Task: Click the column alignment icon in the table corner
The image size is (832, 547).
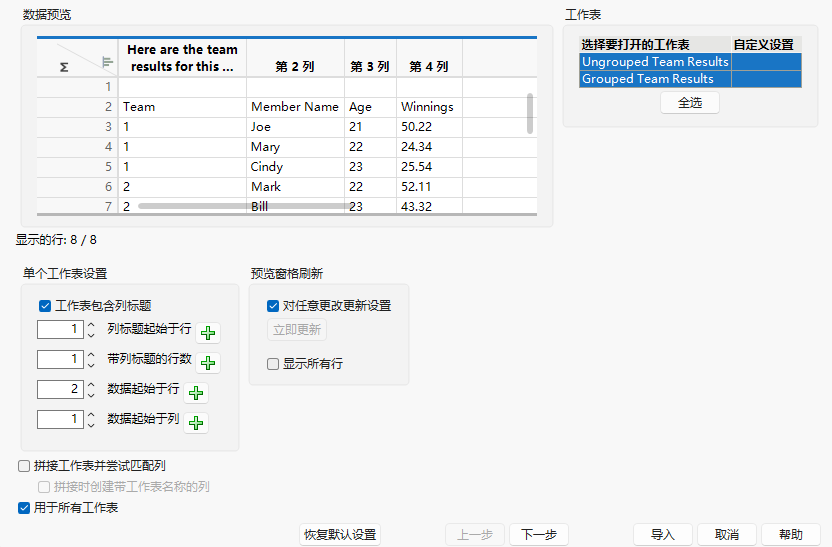Action: [107, 63]
